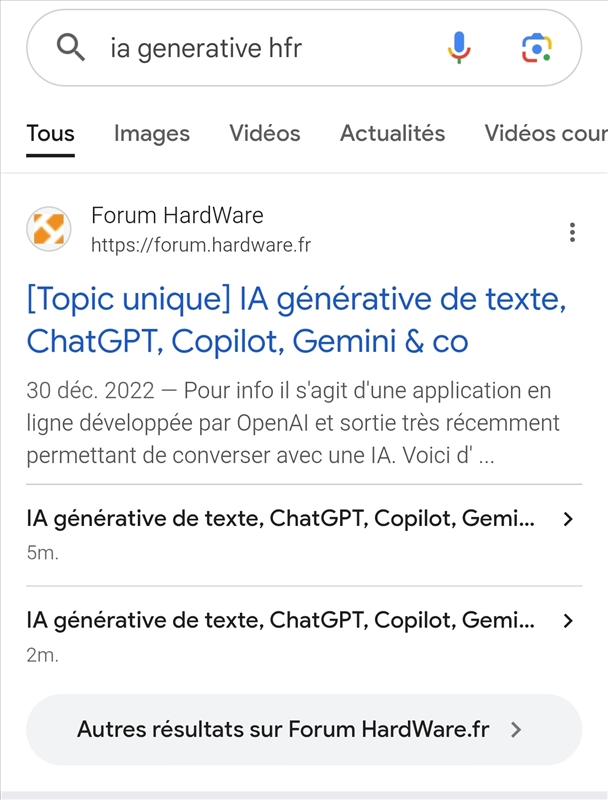Tap the microphone icon for voice search
Image resolution: width=608 pixels, height=800 pixels.
[458, 45]
